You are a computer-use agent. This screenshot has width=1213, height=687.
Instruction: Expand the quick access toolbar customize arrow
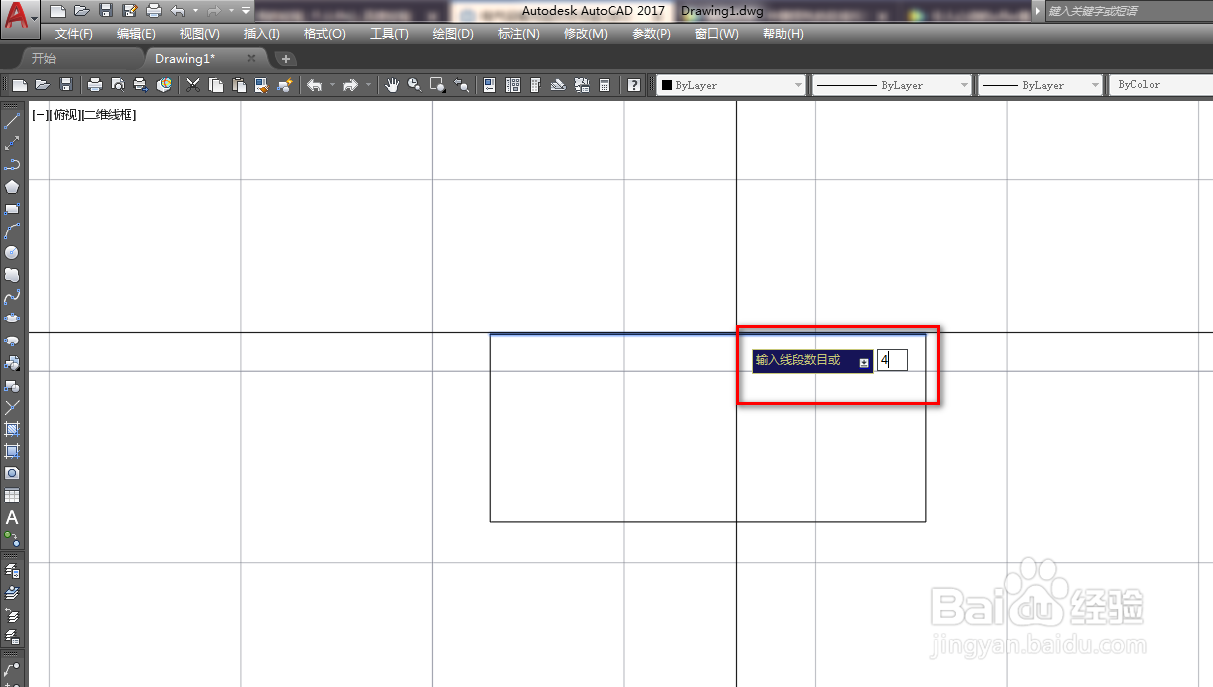point(246,11)
